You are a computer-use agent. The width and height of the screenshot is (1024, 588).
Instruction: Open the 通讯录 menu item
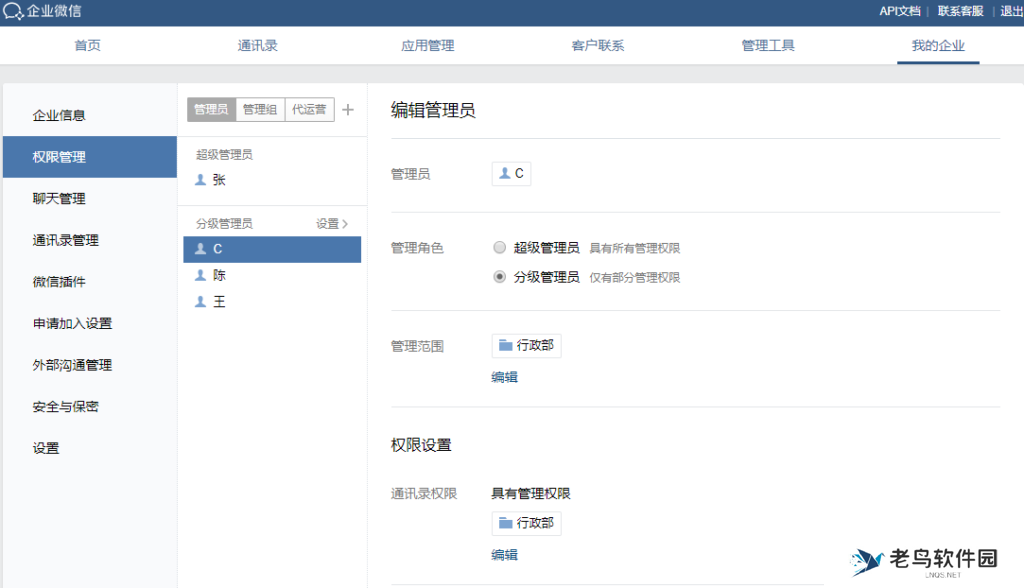coord(257,45)
